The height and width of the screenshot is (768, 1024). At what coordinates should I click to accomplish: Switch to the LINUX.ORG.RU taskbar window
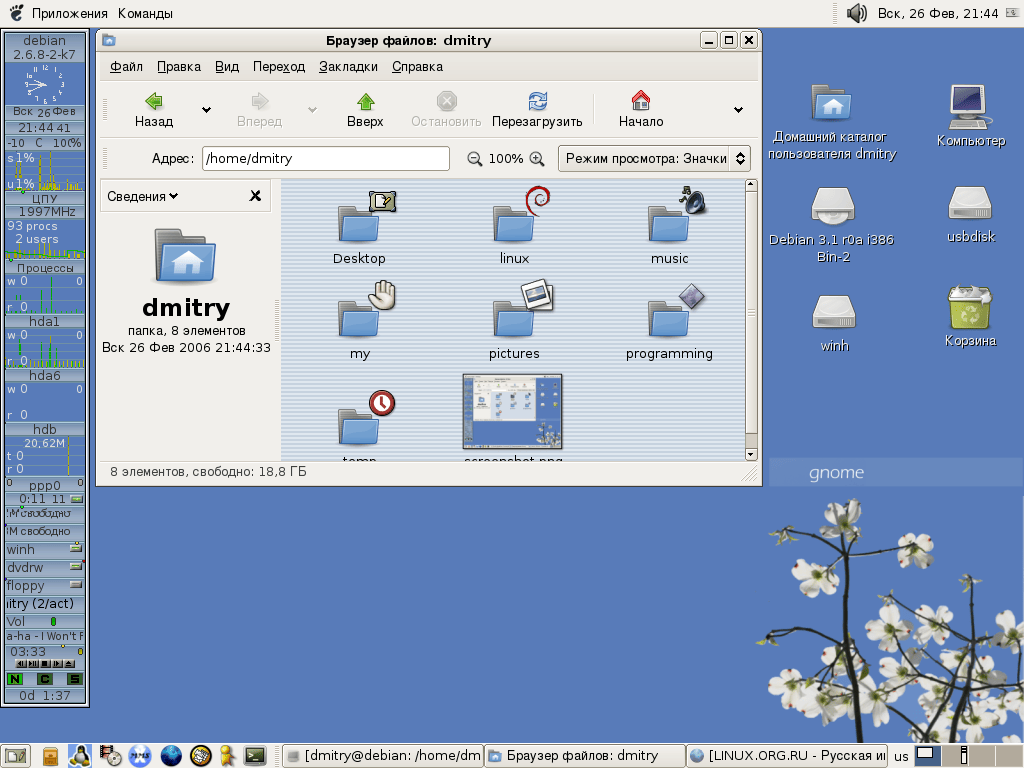tap(787, 756)
